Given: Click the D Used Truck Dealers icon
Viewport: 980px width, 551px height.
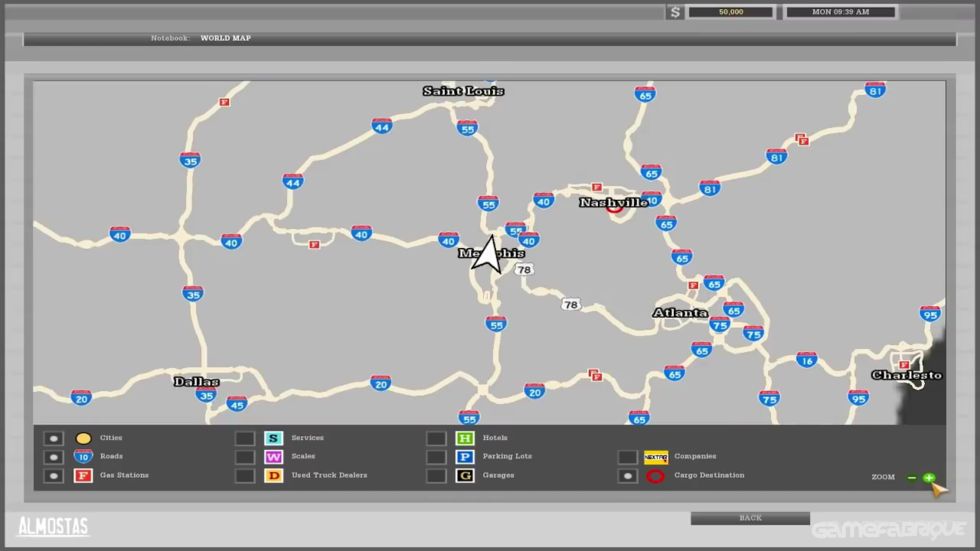Looking at the screenshot, I should [x=274, y=476].
